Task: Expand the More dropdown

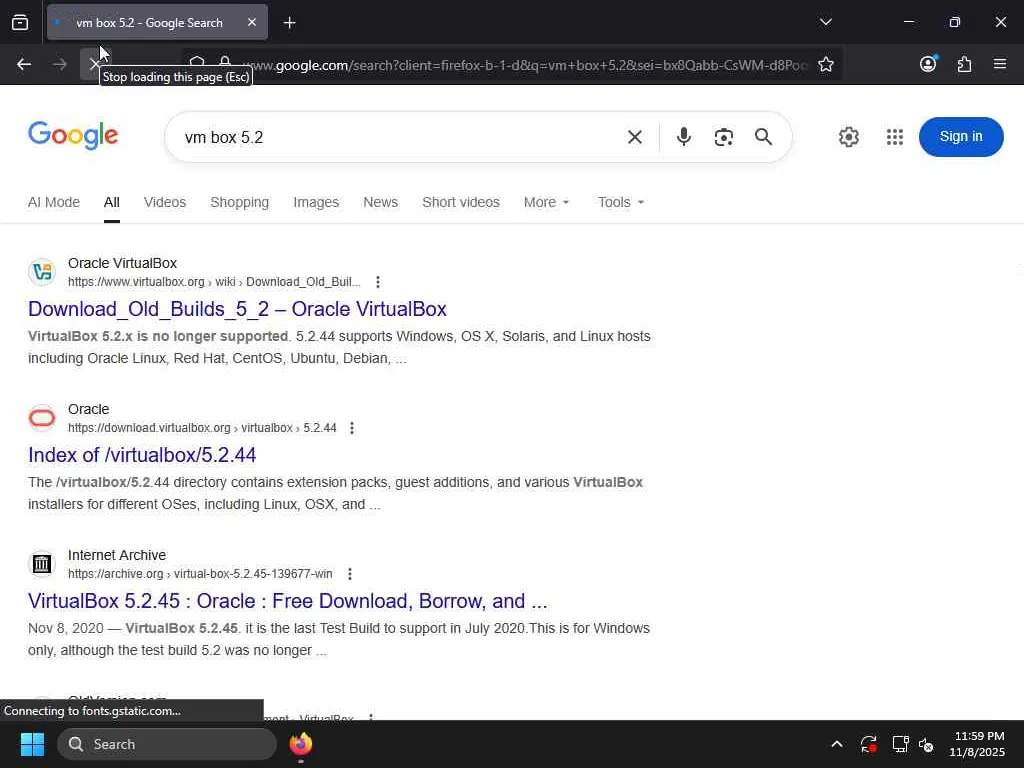Action: pyautogui.click(x=547, y=202)
